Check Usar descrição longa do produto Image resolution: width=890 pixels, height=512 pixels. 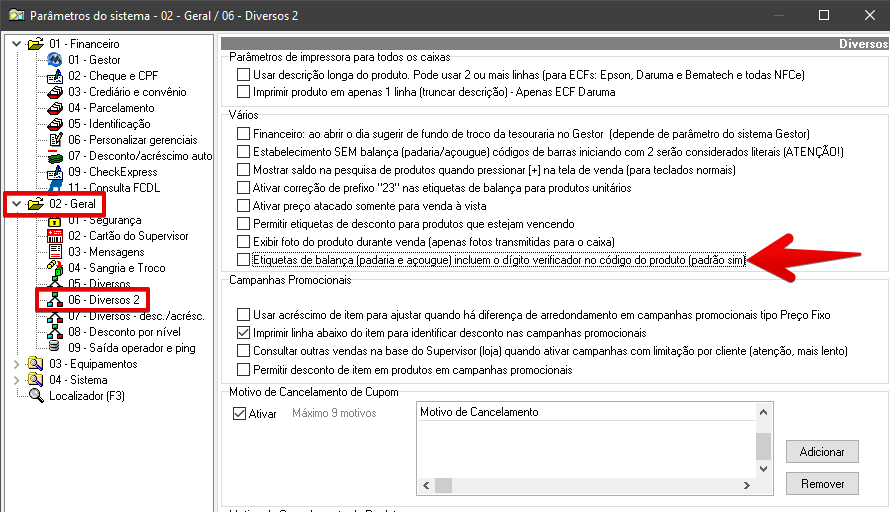pyautogui.click(x=244, y=74)
